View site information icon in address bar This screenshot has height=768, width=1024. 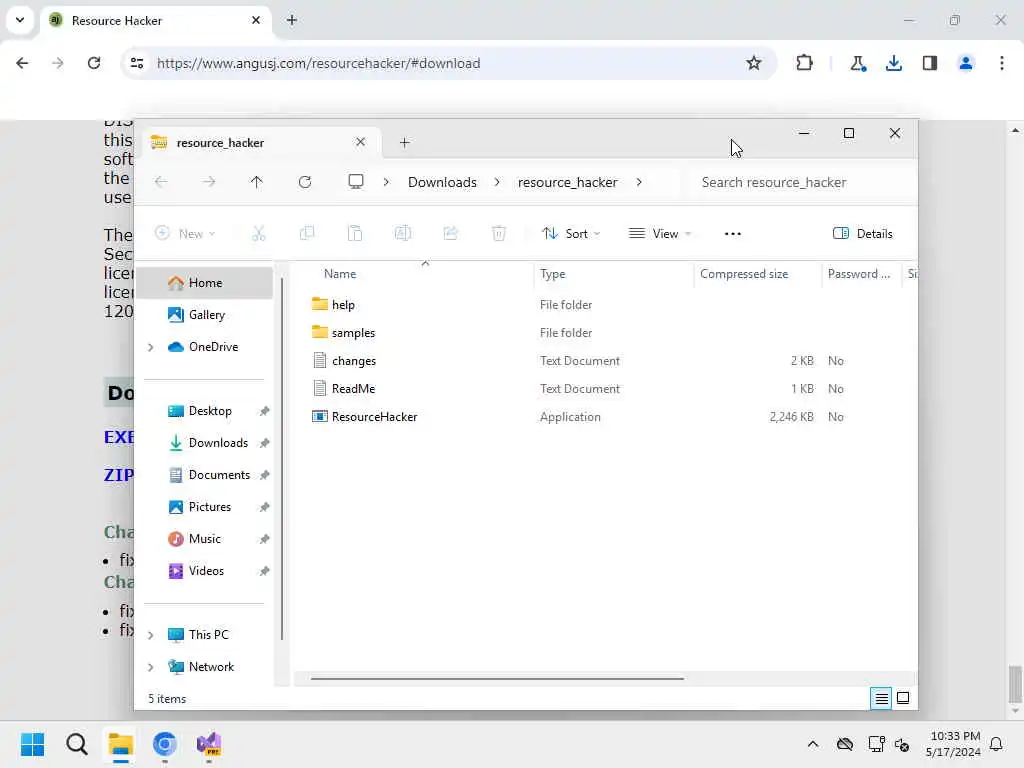137,63
